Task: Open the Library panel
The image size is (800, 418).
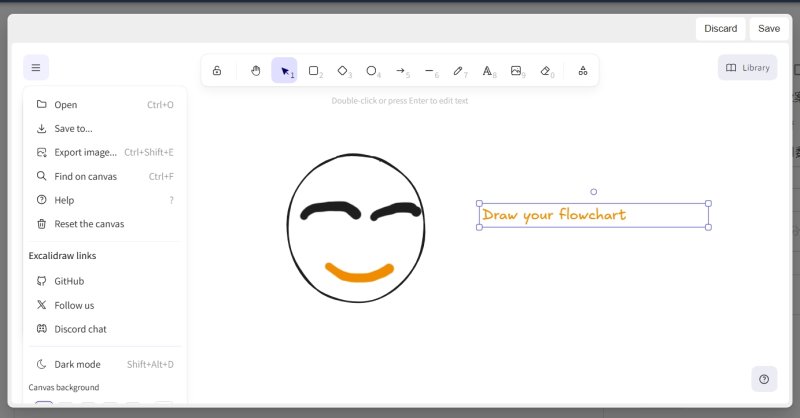Action: [x=747, y=68]
